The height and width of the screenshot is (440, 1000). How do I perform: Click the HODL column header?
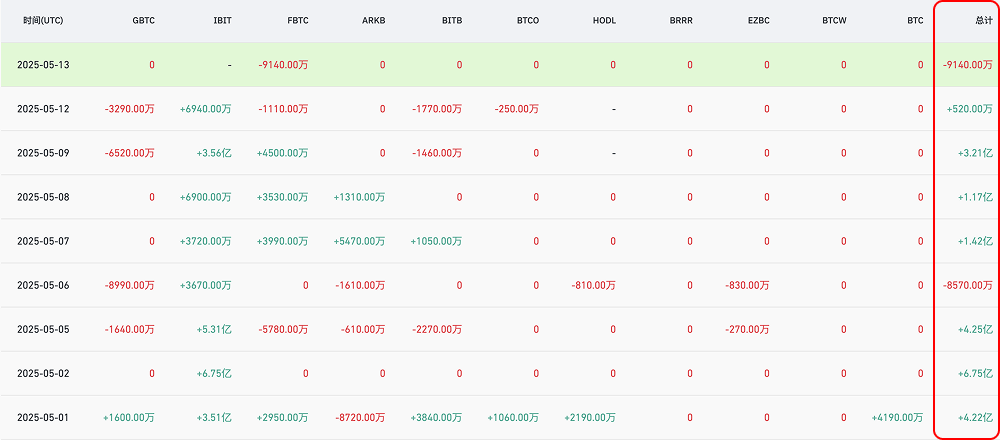(605, 20)
